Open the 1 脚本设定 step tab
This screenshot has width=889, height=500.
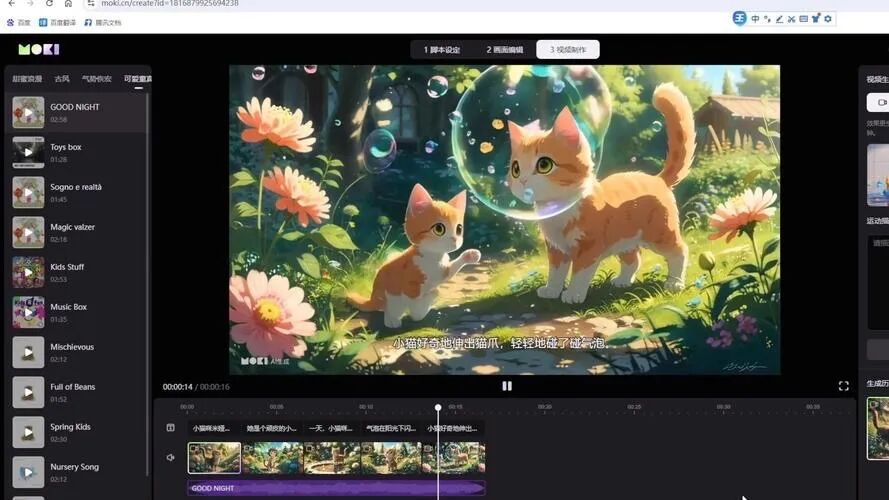[441, 49]
